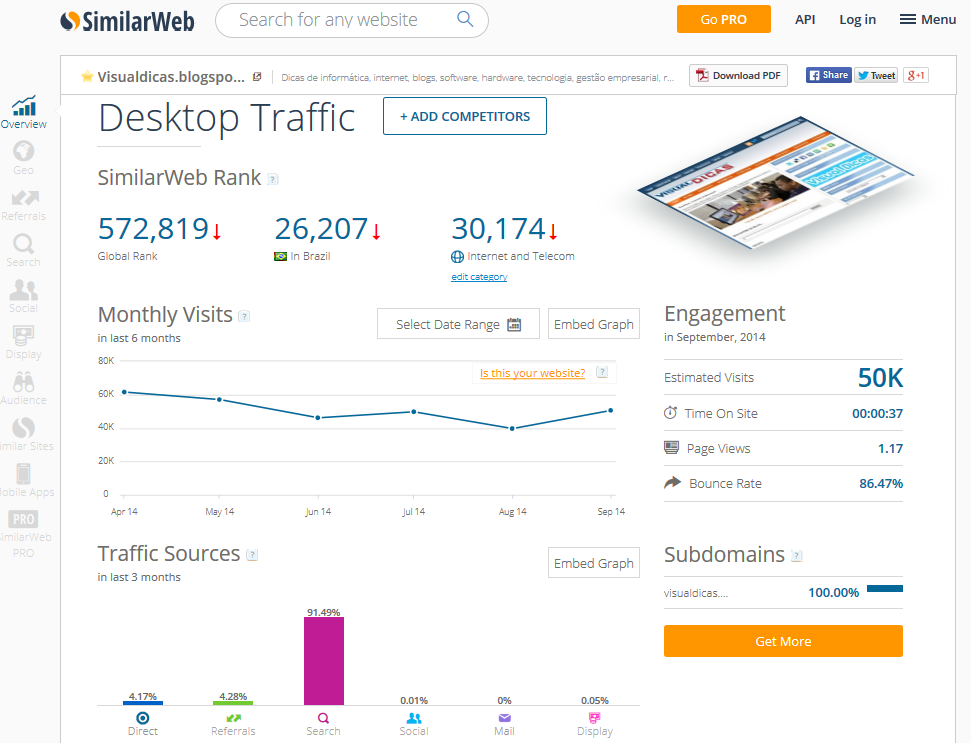Image resolution: width=971 pixels, height=743 pixels.
Task: Download the PDF report
Action: tap(738, 76)
